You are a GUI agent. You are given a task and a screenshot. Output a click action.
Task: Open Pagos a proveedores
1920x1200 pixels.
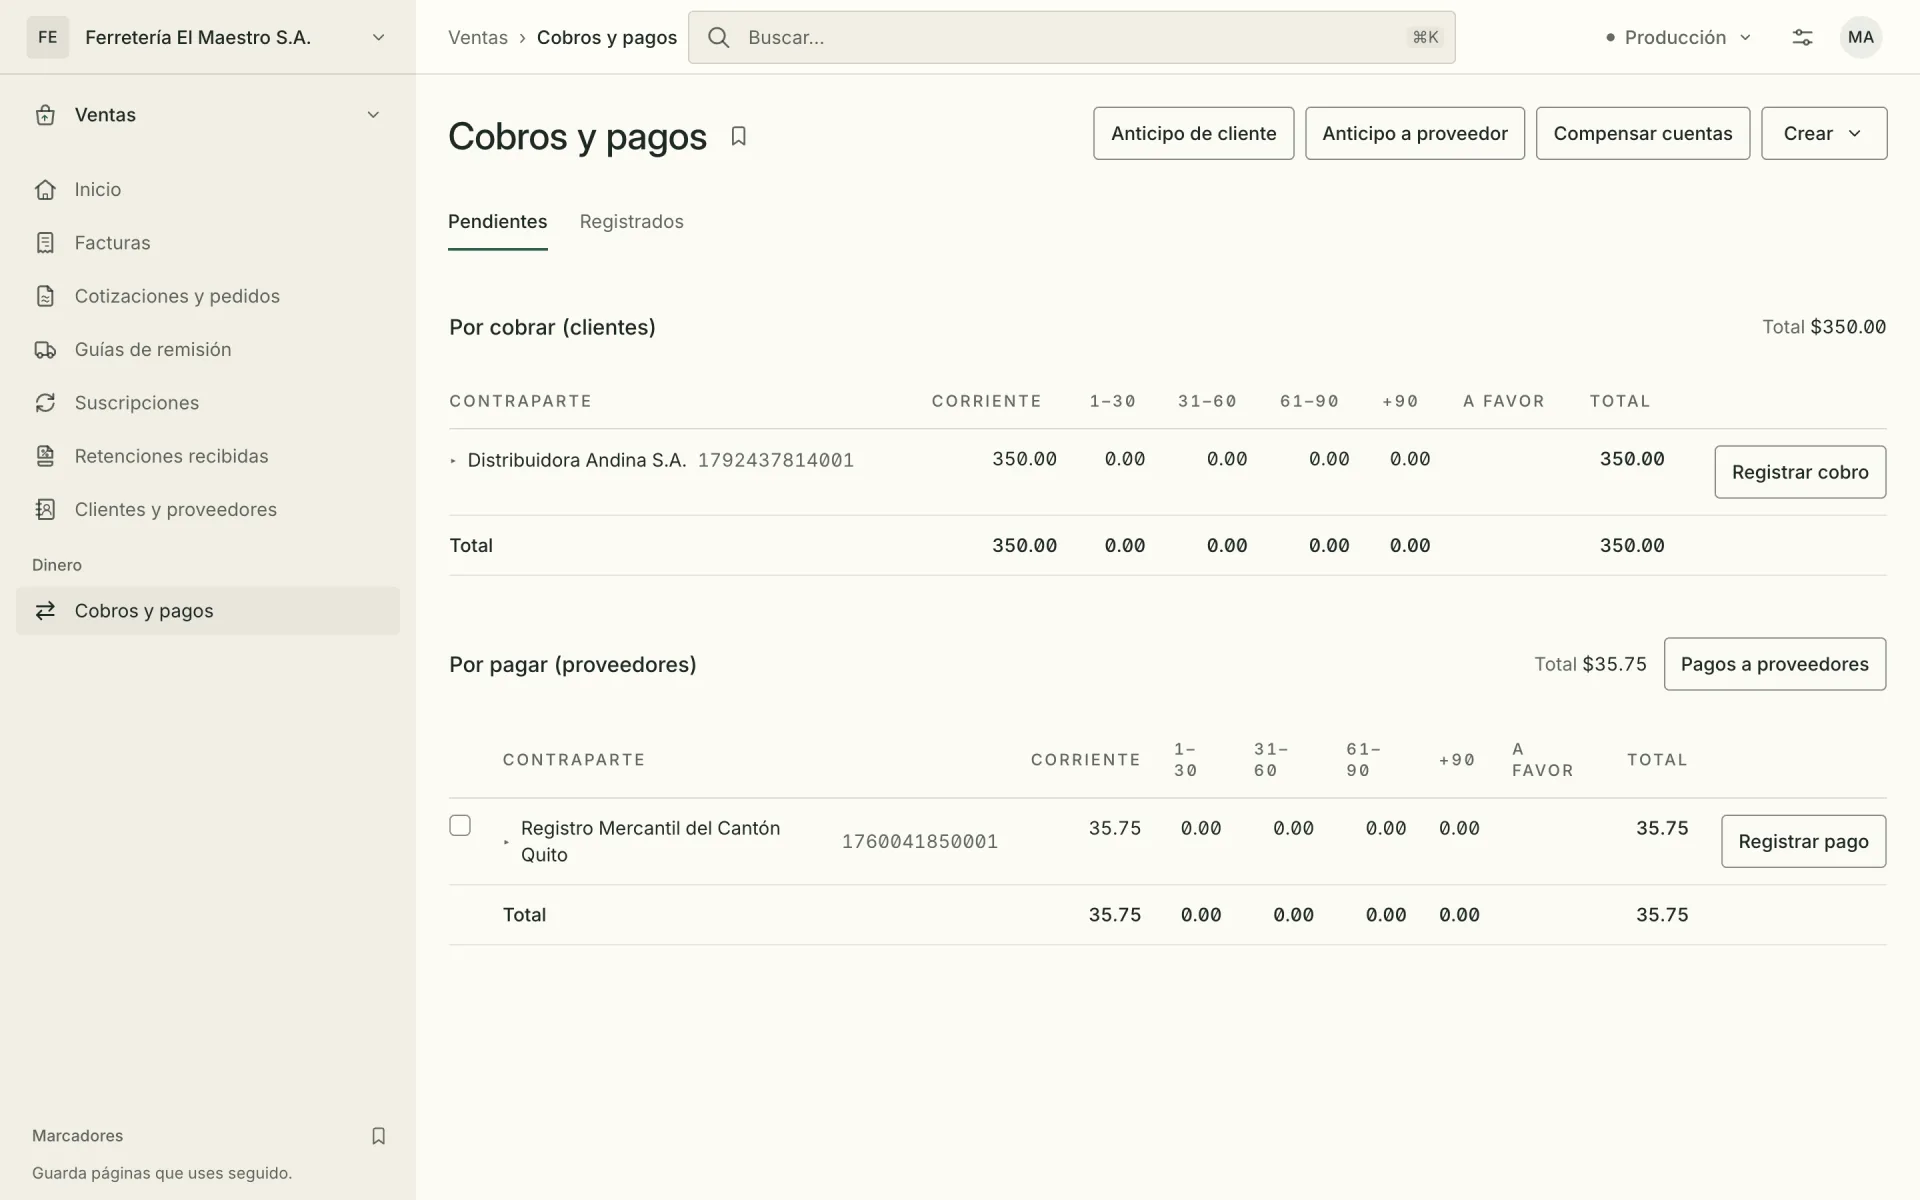[1774, 664]
